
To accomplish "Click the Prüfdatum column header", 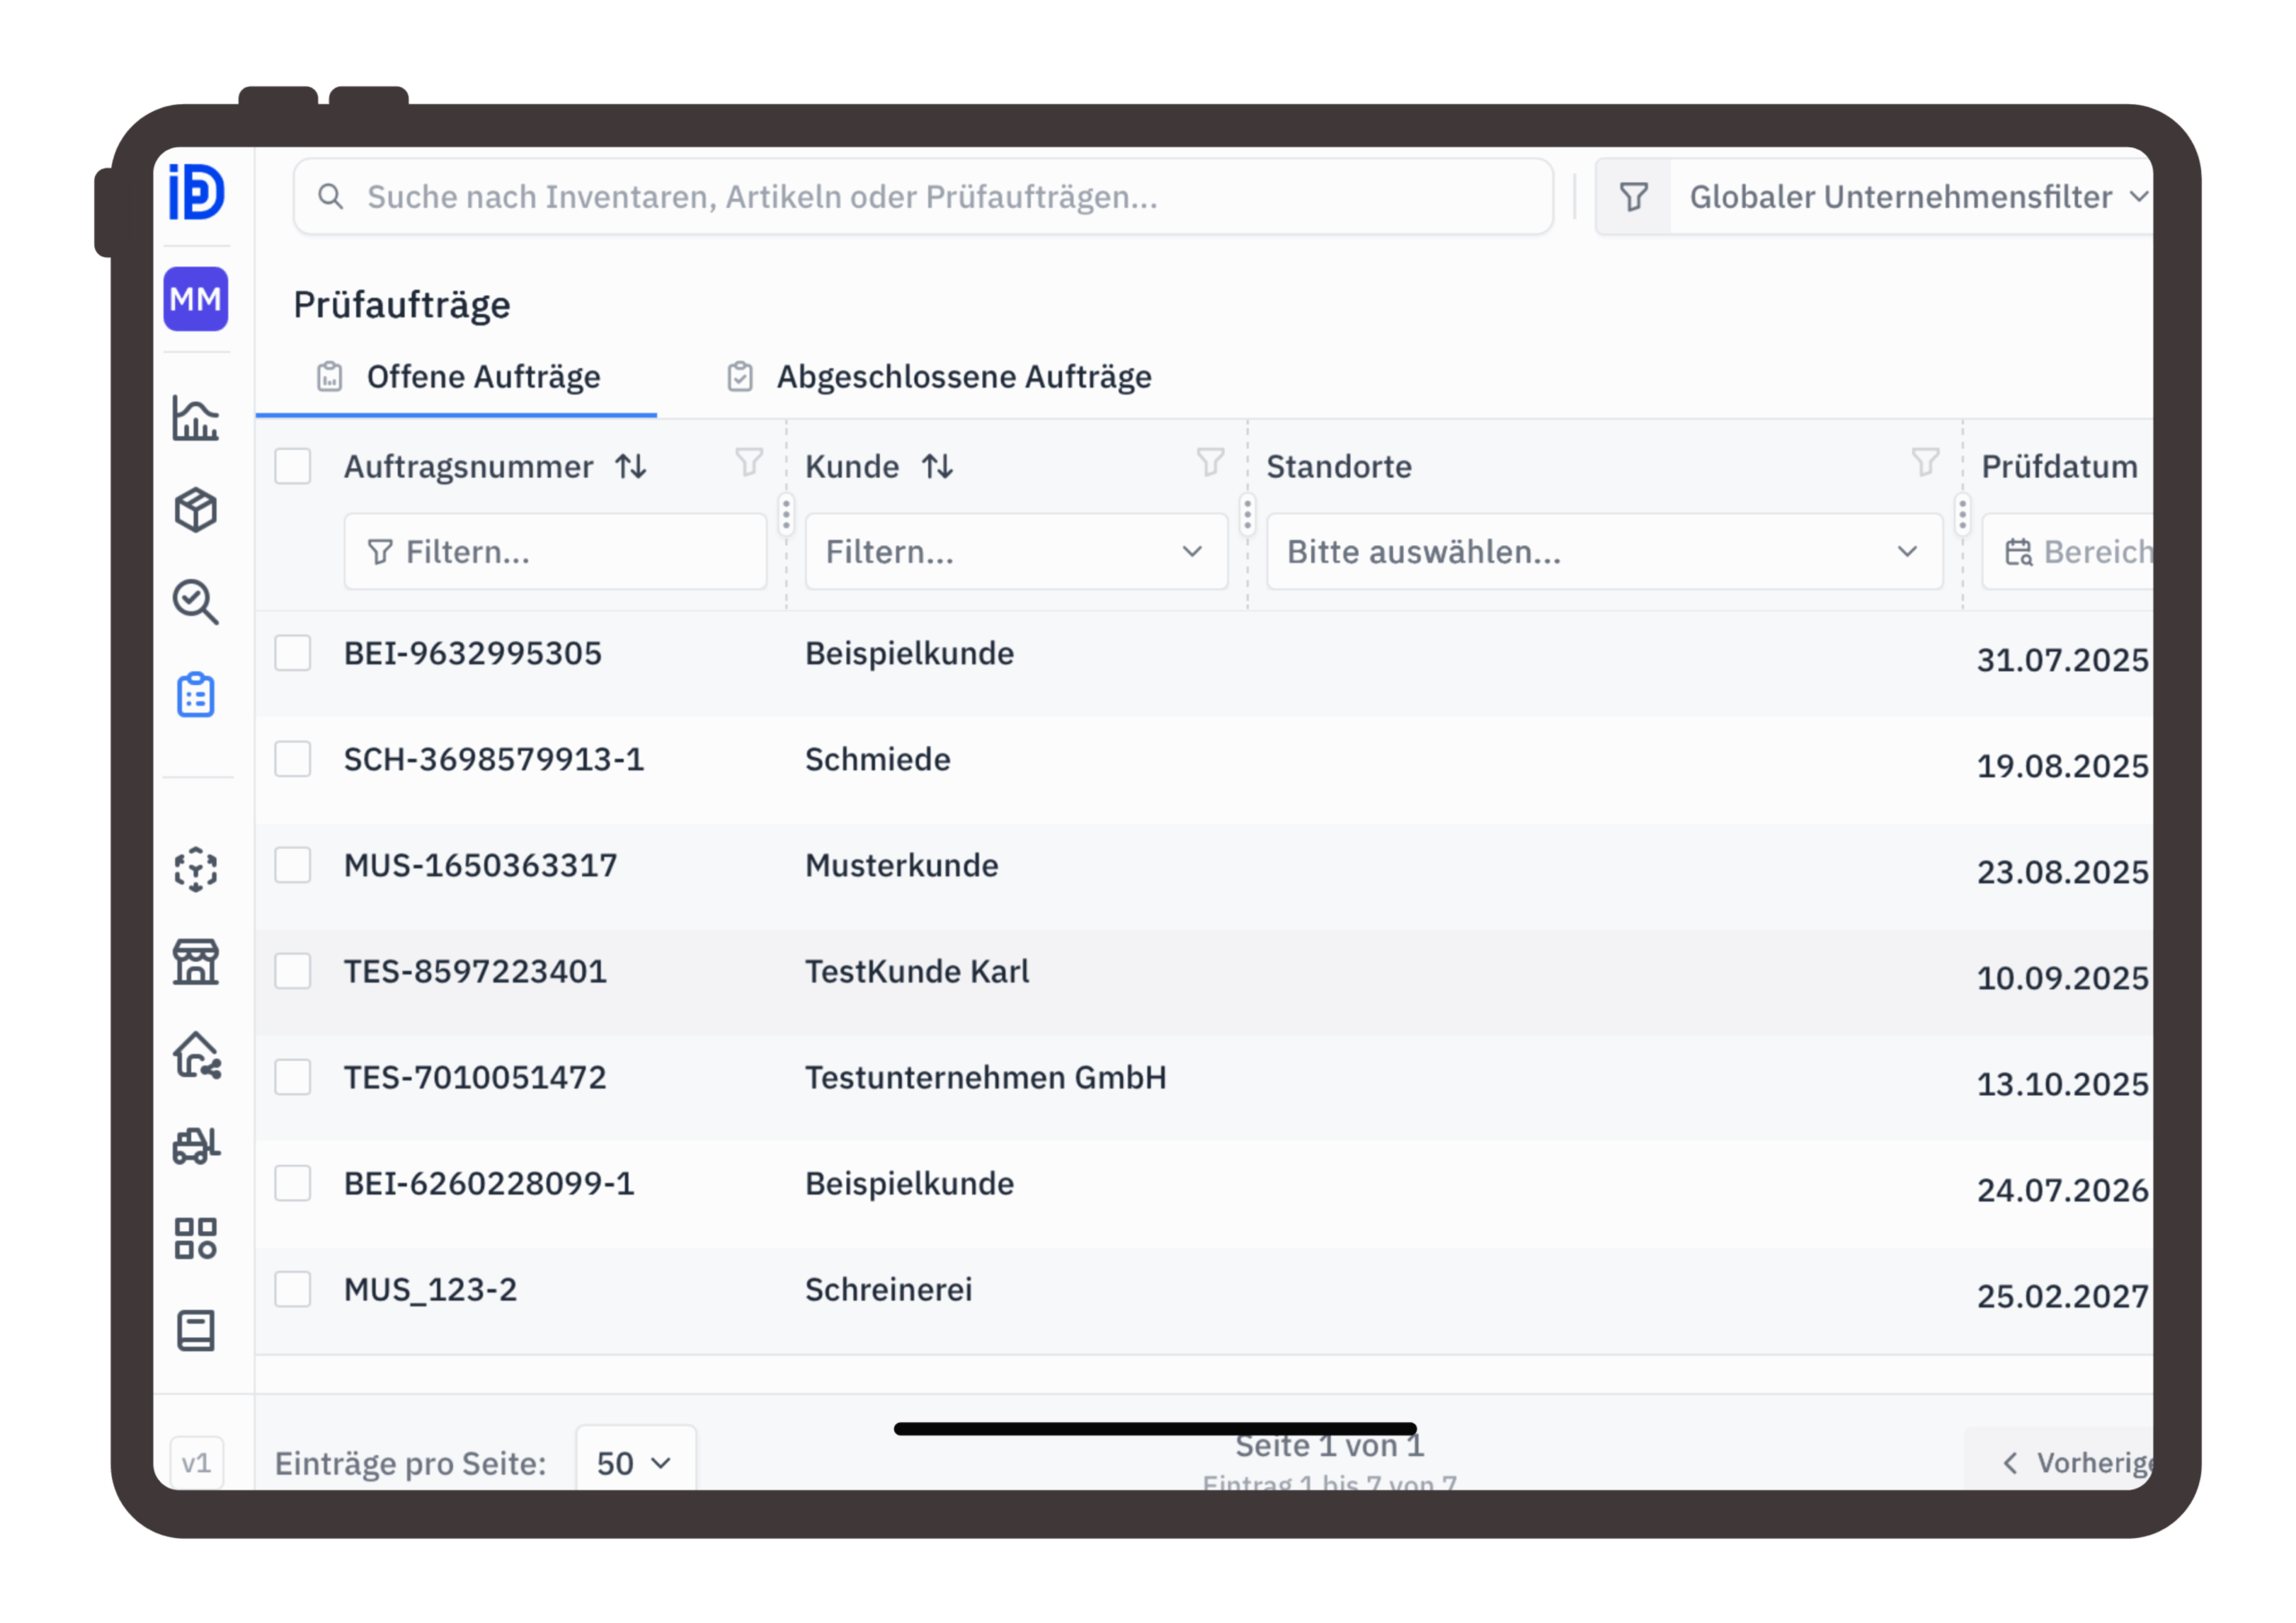I will (x=2060, y=466).
